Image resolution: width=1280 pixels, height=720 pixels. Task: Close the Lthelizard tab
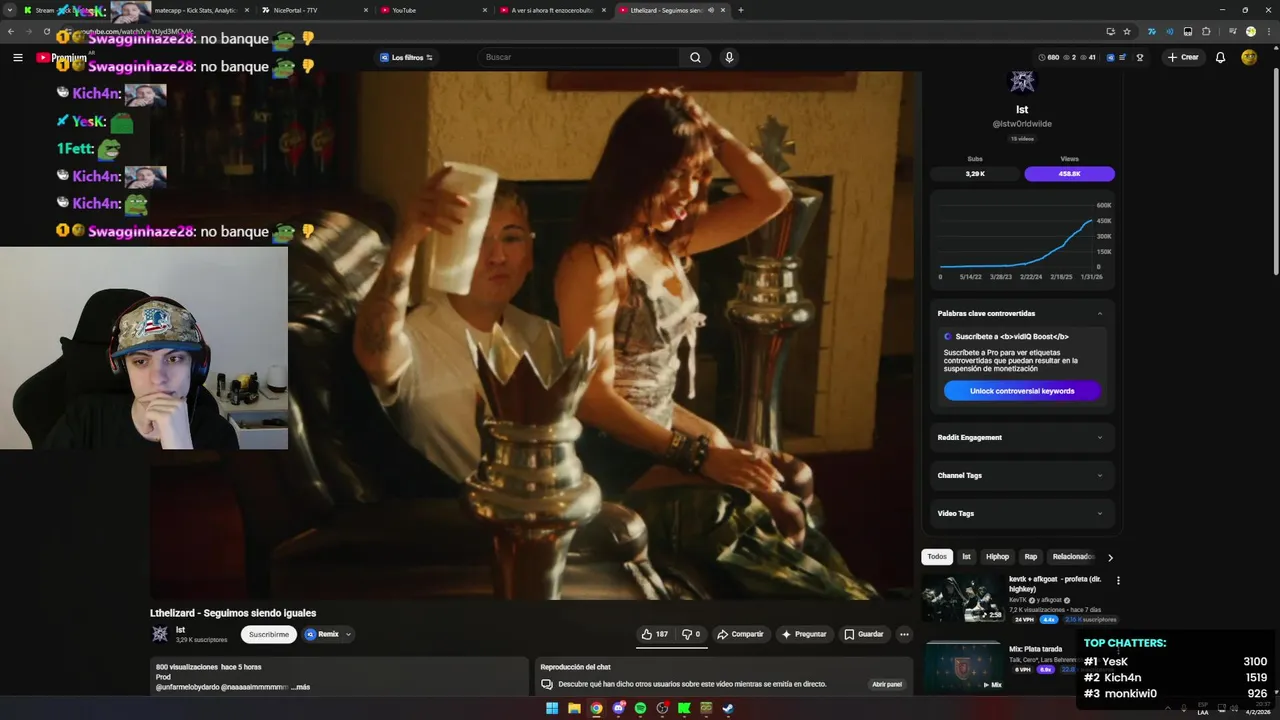point(724,10)
